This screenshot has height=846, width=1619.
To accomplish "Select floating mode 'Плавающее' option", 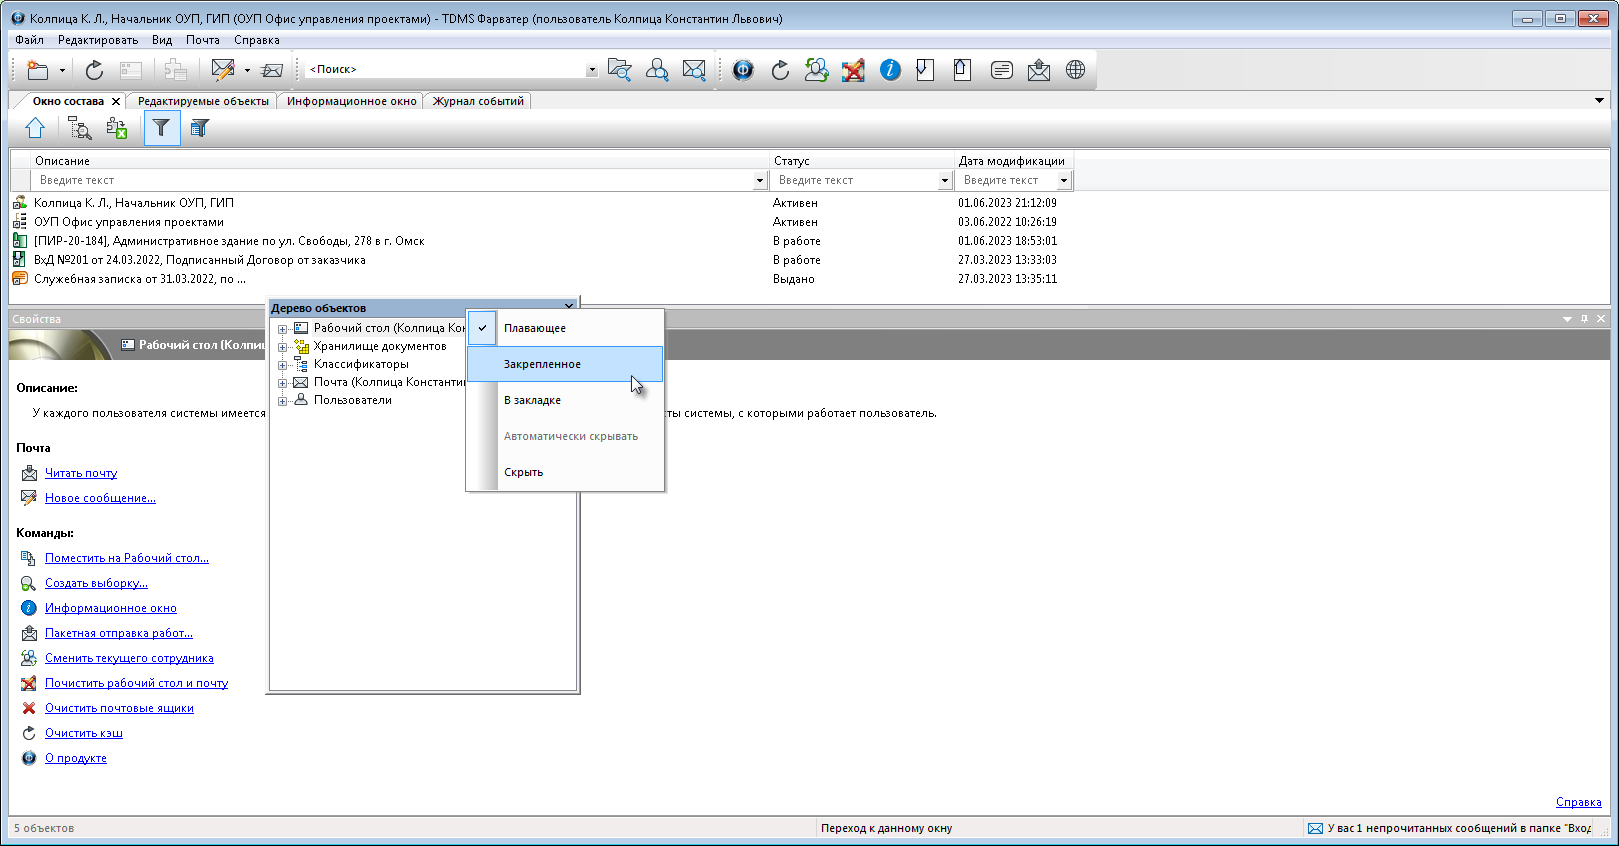I will tap(565, 328).
